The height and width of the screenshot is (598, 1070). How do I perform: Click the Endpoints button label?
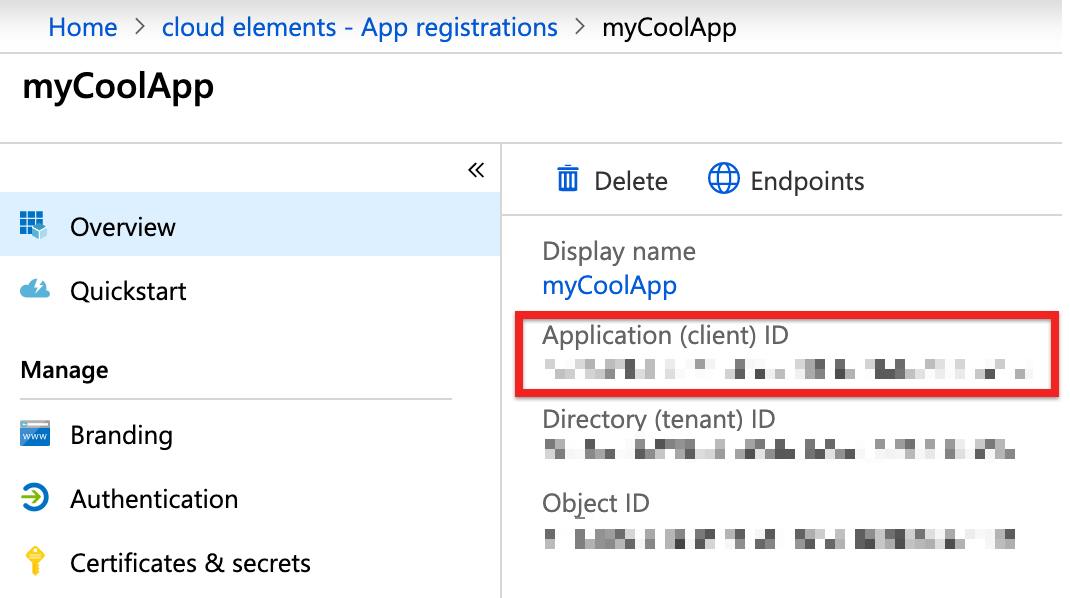pyautogui.click(x=807, y=181)
